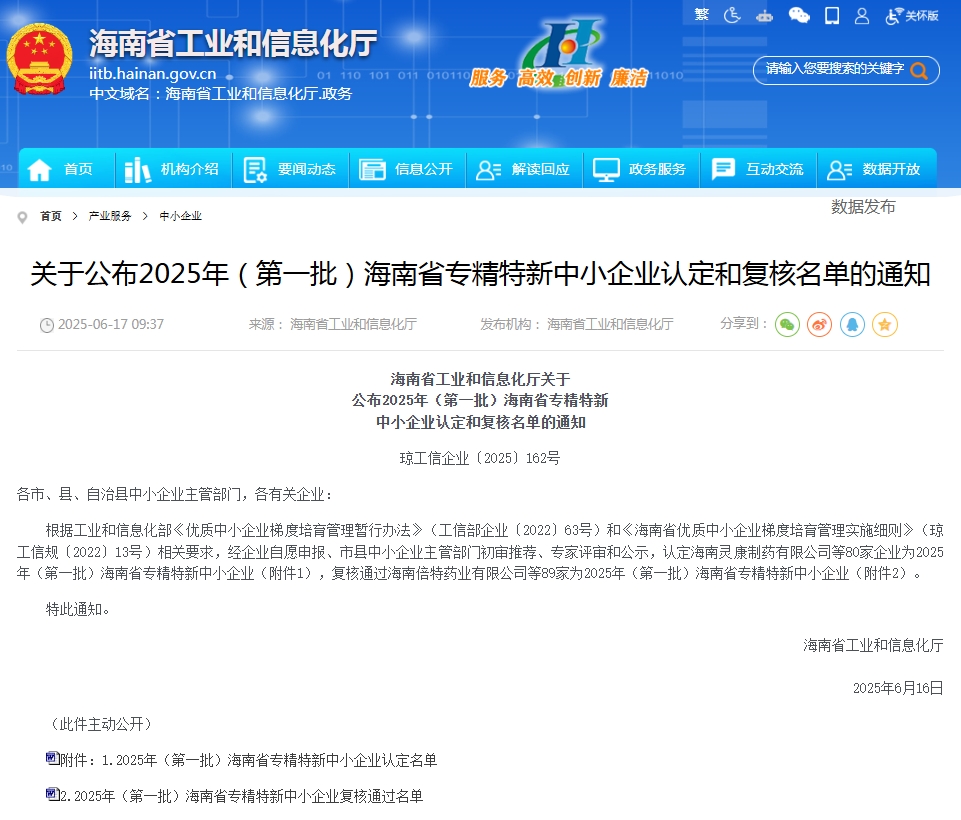Image resolution: width=961 pixels, height=820 pixels.
Task: Switch to Traditional Chinese with 繁 toggle
Action: 701,15
